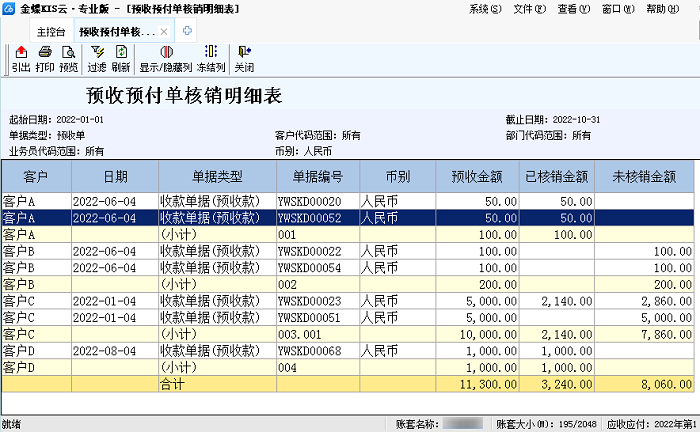Switch to the 主控台 tab
Screen dimensions: 700x432
coord(51,32)
